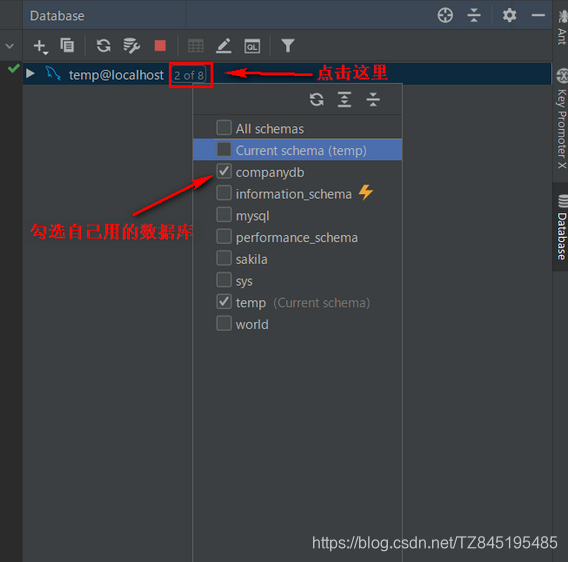Toggle the Current schema (temp) checkbox

[x=224, y=149]
